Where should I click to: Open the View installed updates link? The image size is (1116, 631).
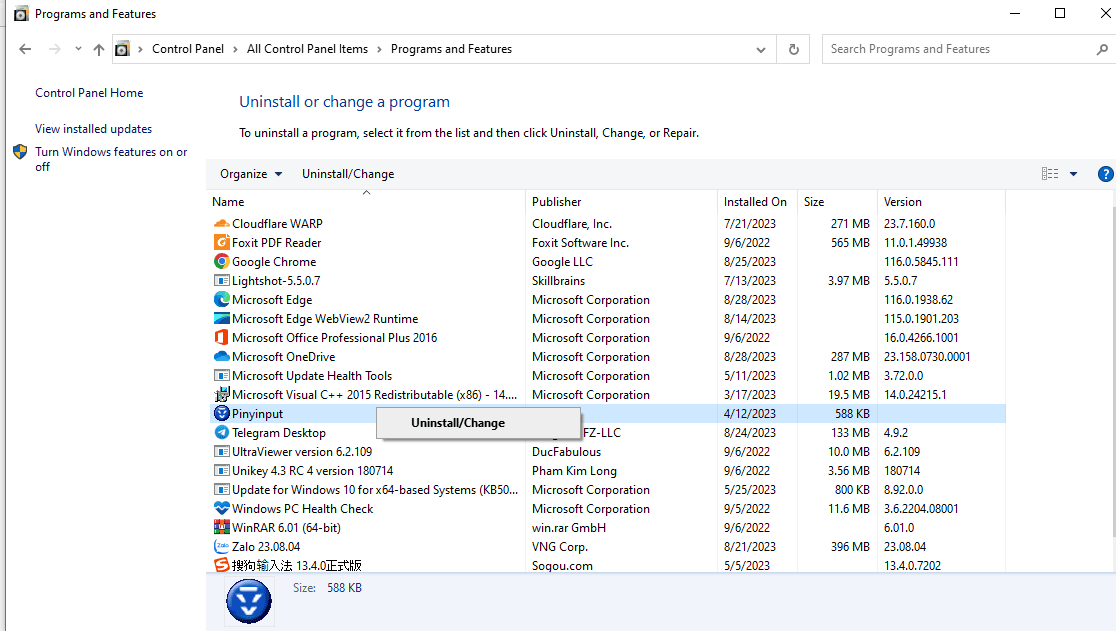[x=93, y=129]
